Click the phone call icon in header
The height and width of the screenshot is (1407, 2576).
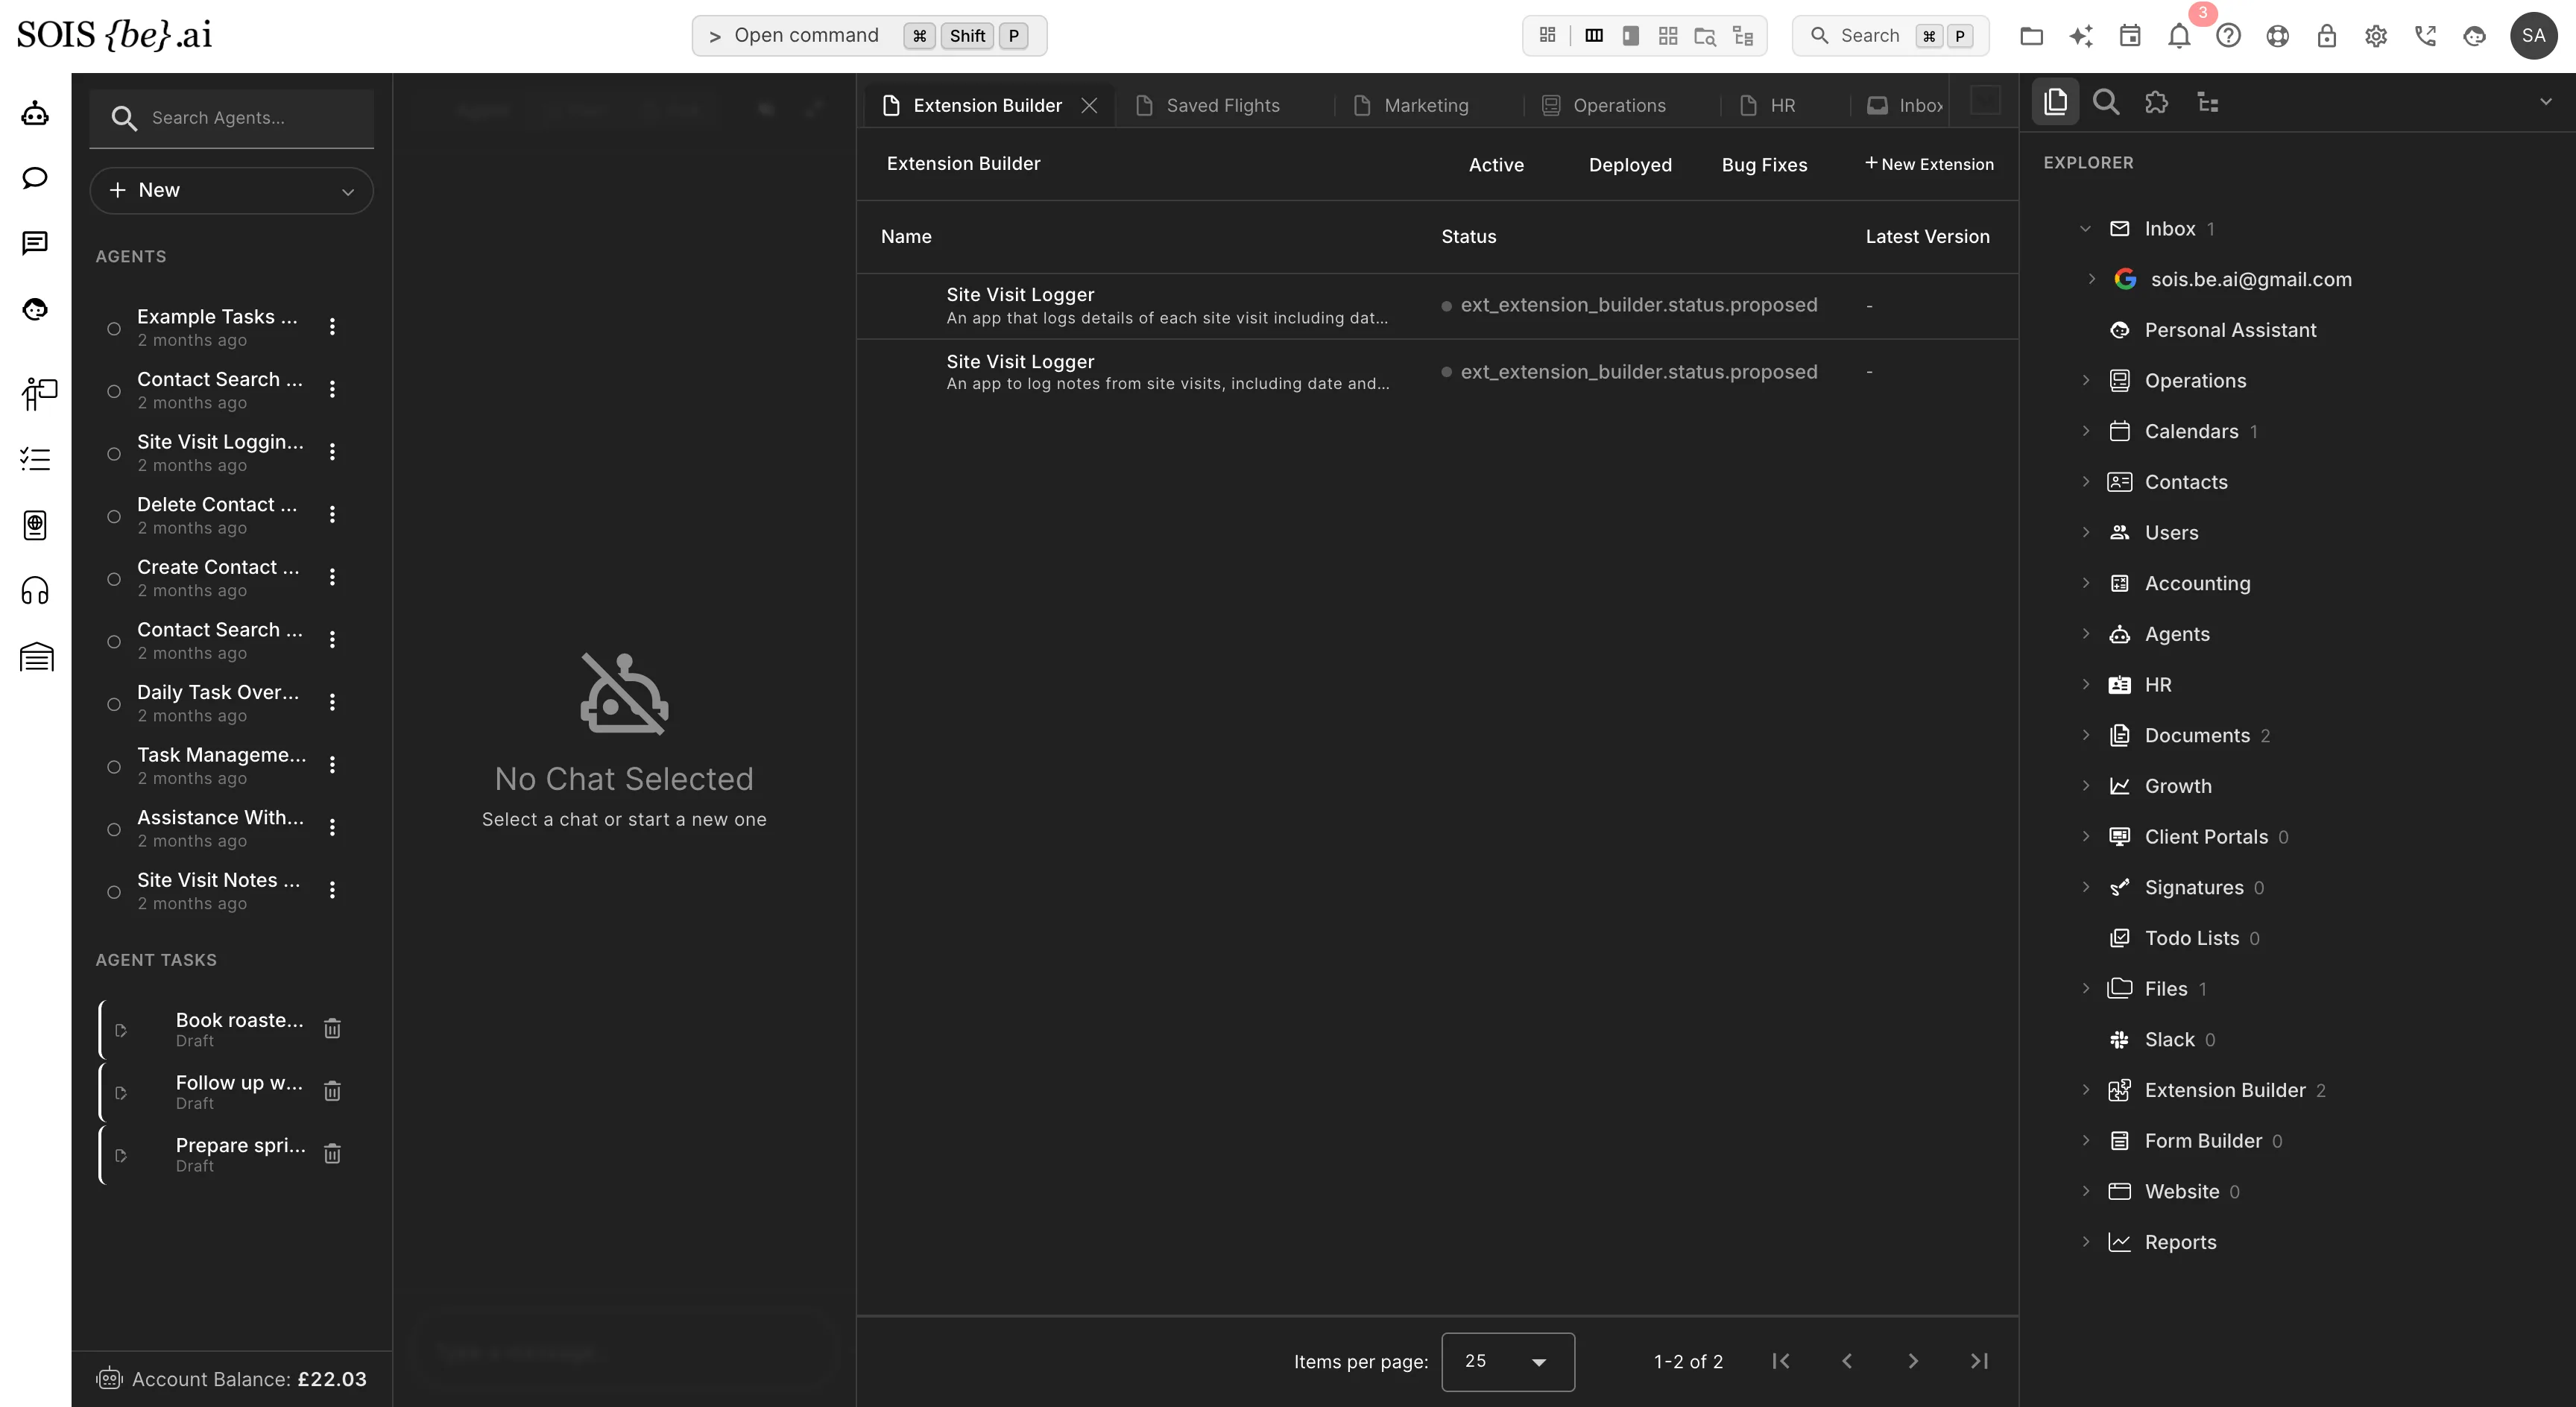(x=2425, y=36)
